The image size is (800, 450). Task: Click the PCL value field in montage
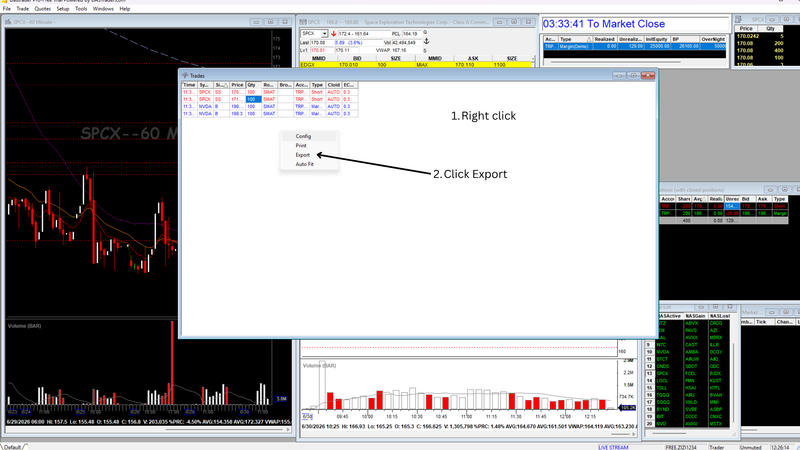pyautogui.click(x=412, y=34)
